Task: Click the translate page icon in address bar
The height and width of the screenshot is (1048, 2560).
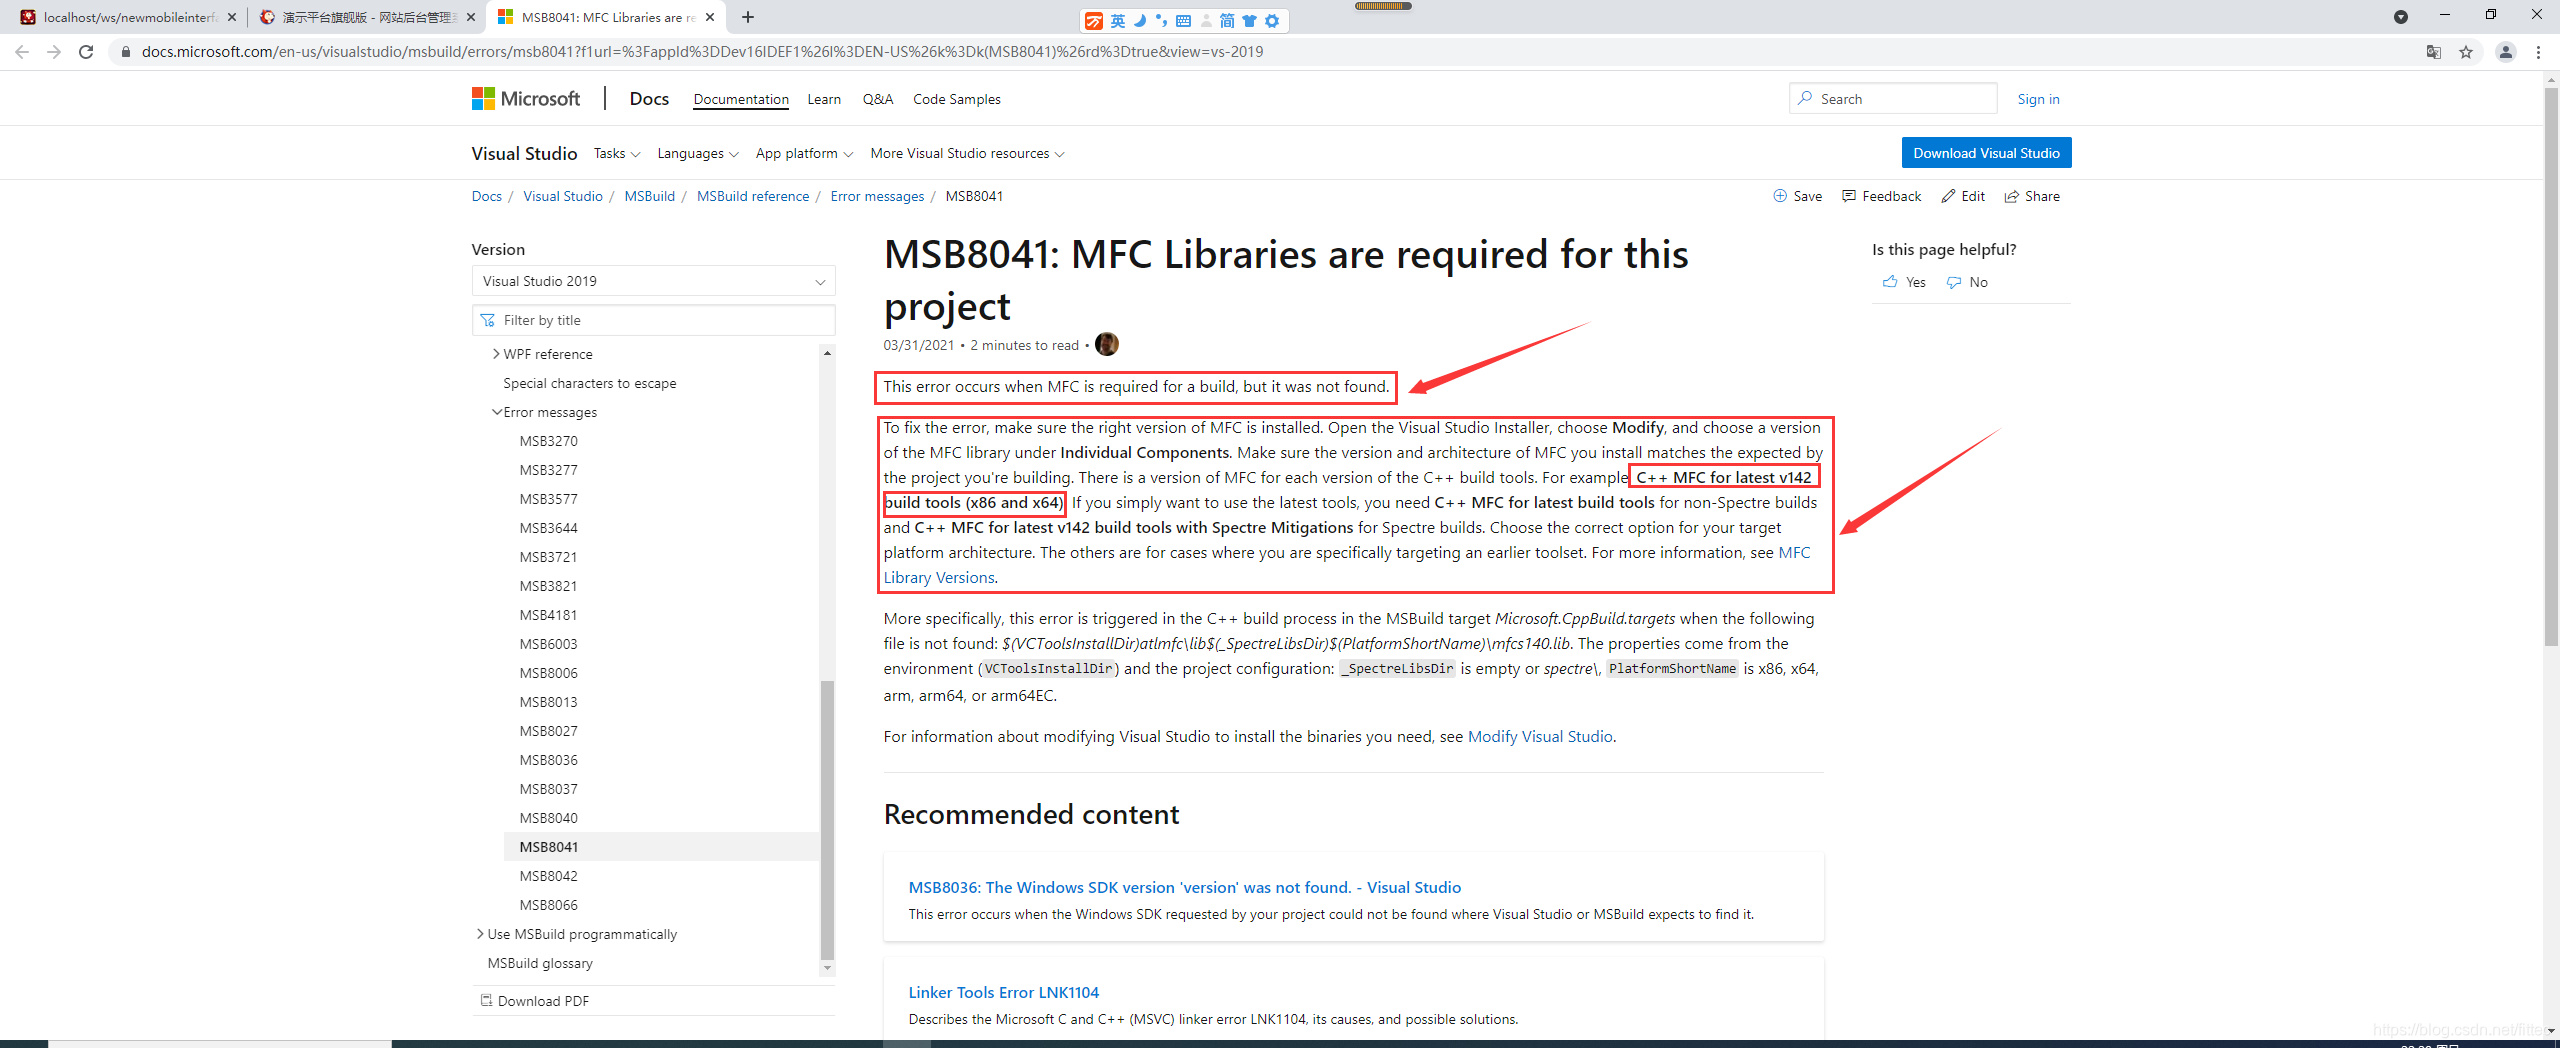Action: click(2434, 52)
